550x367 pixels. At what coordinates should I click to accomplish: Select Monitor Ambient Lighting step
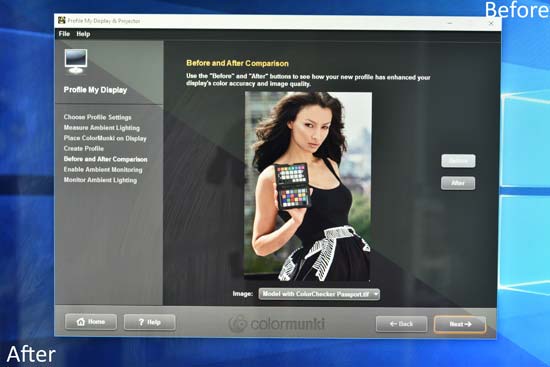pos(100,180)
